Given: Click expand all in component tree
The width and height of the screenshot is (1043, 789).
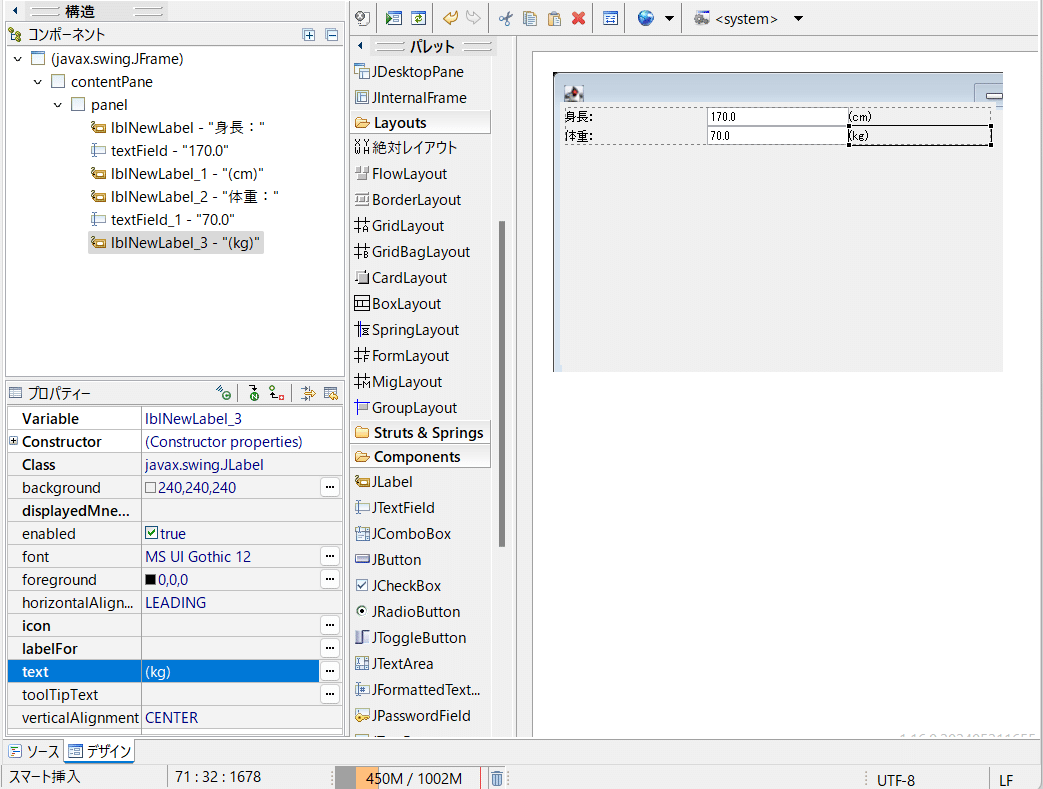Looking at the screenshot, I should [309, 35].
